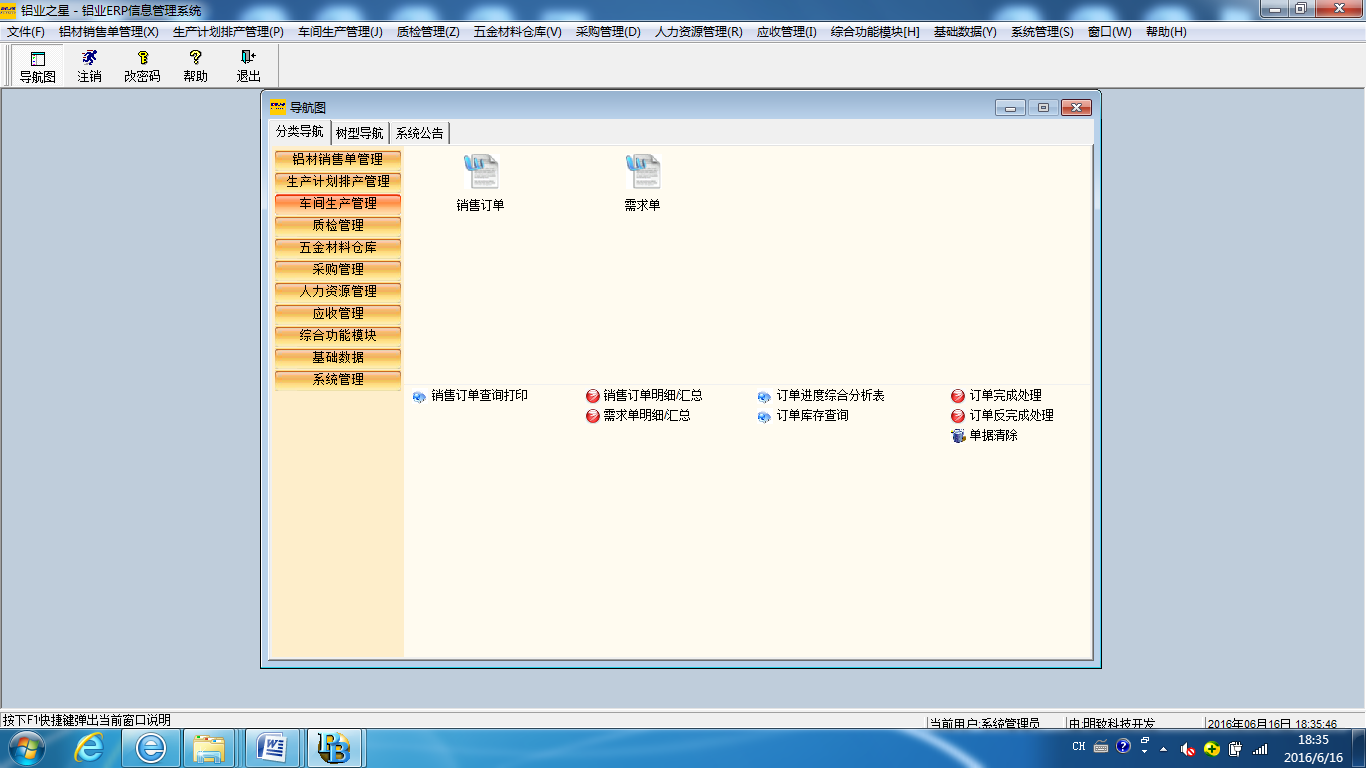Open the 帮助 help toolbar icon
Image resolution: width=1366 pixels, height=768 pixels.
pos(195,66)
